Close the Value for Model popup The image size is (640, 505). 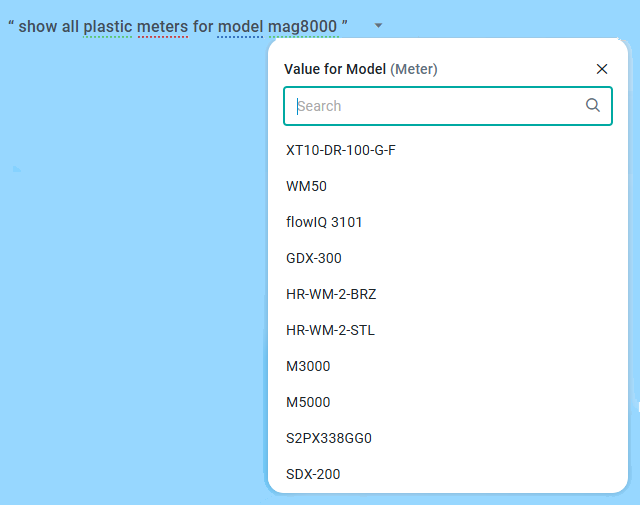pos(602,69)
